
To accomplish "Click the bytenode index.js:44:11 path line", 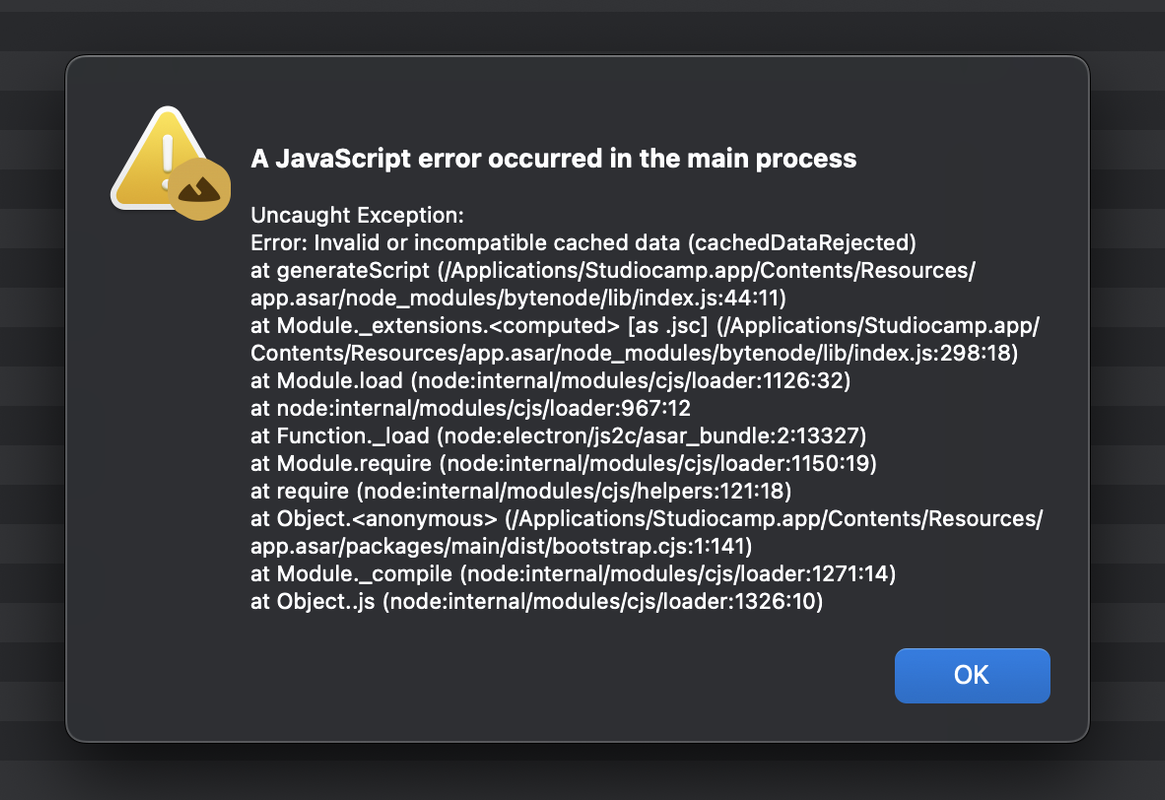I will pos(519,298).
